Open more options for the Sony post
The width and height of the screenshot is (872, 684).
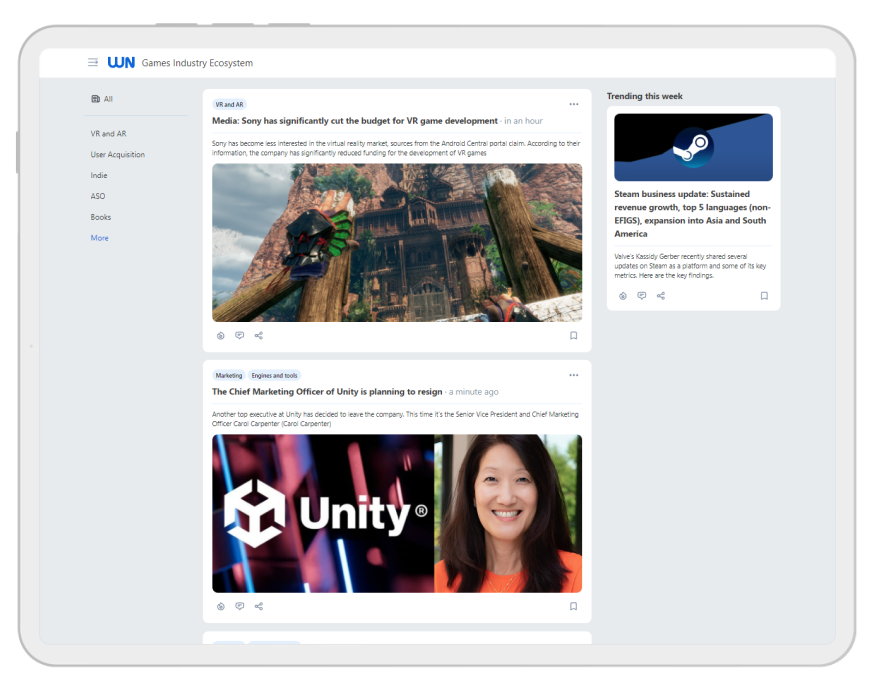tap(573, 105)
